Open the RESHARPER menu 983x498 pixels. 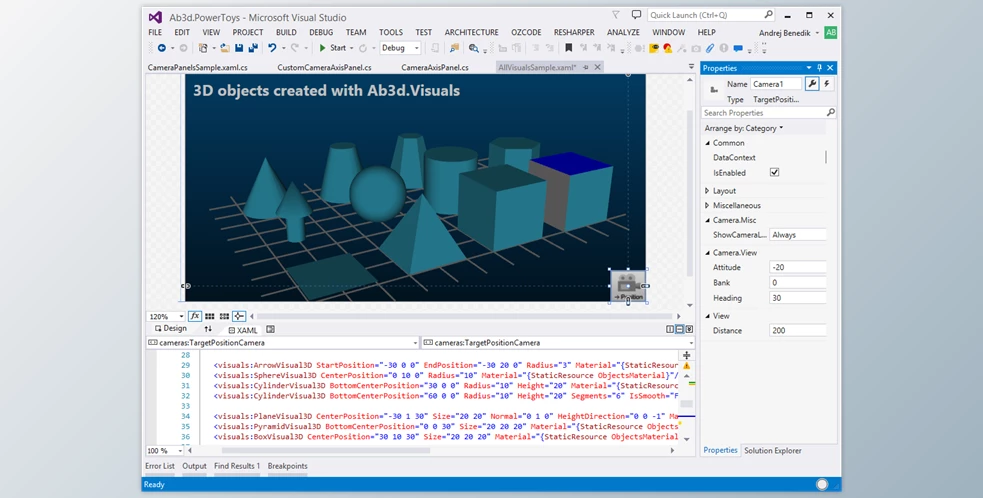point(574,32)
